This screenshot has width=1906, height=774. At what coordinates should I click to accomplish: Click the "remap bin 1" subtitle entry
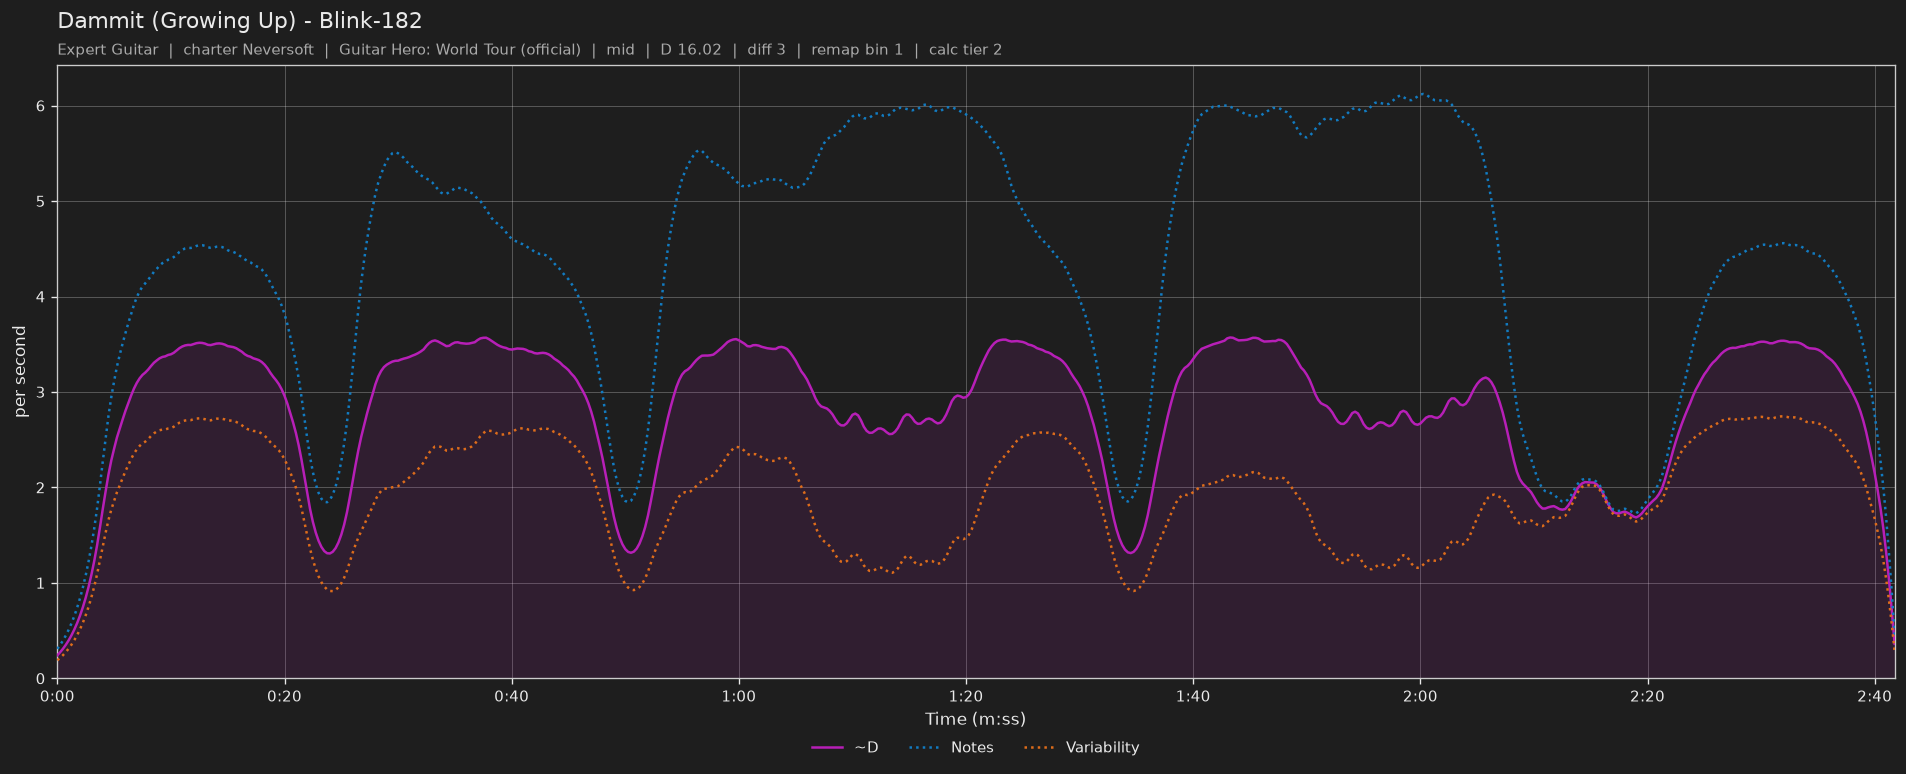point(857,50)
